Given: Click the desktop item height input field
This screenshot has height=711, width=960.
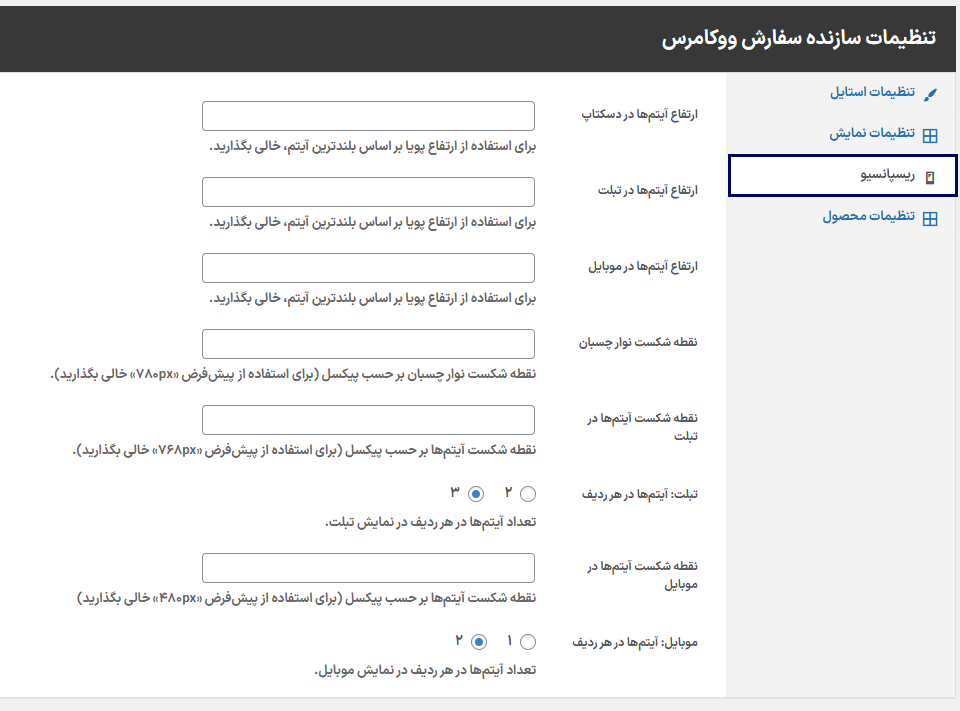Looking at the screenshot, I should [x=368, y=115].
